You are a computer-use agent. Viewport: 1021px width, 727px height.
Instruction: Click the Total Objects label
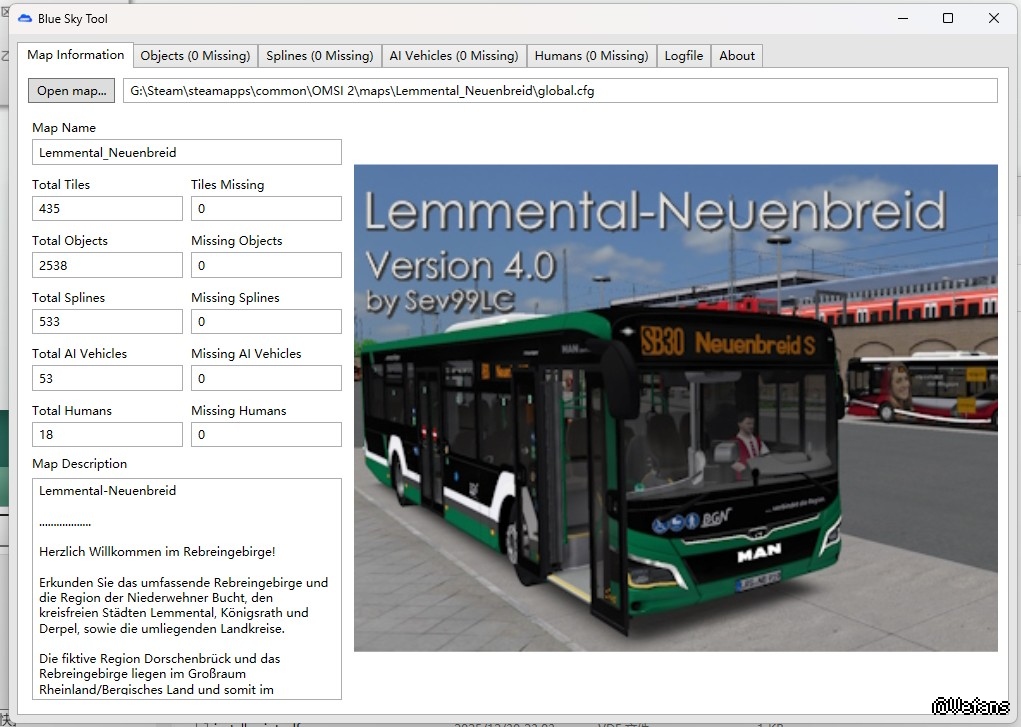point(70,240)
